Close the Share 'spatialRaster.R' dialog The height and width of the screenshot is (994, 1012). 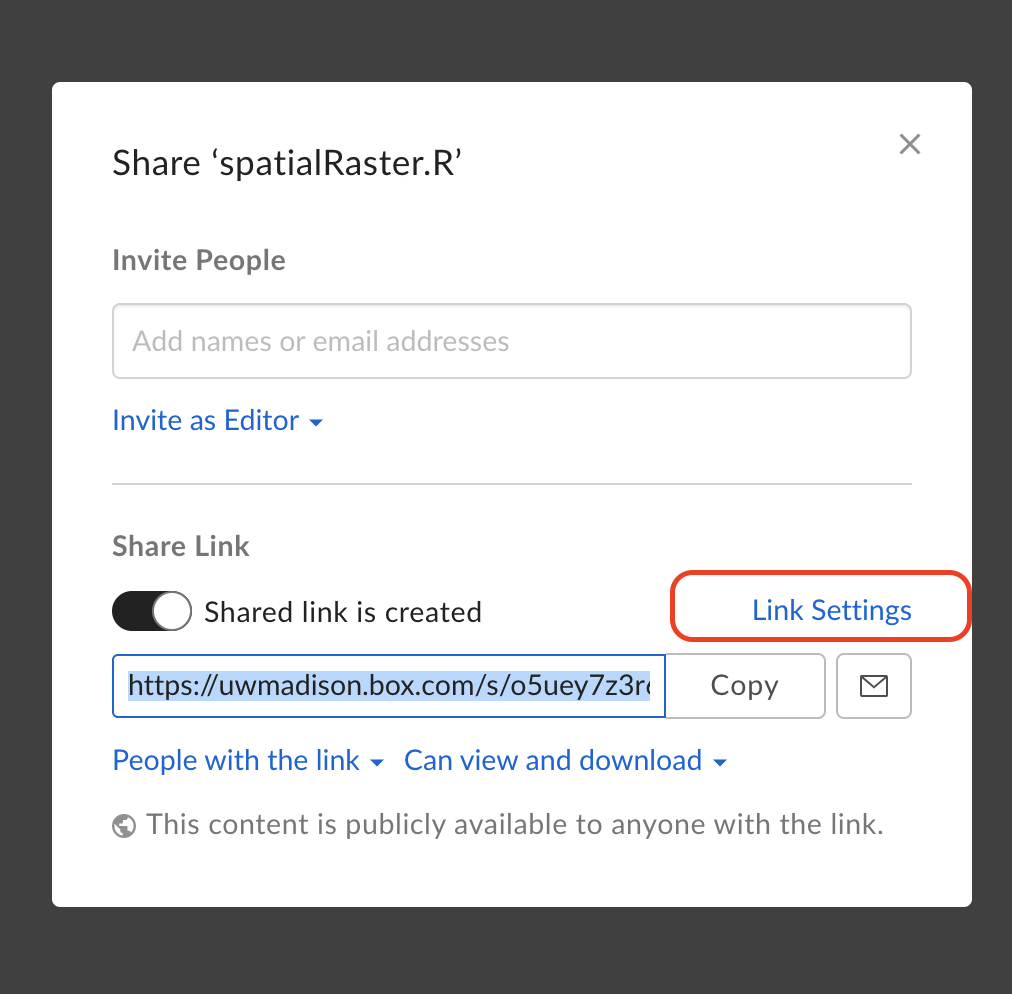(x=909, y=144)
